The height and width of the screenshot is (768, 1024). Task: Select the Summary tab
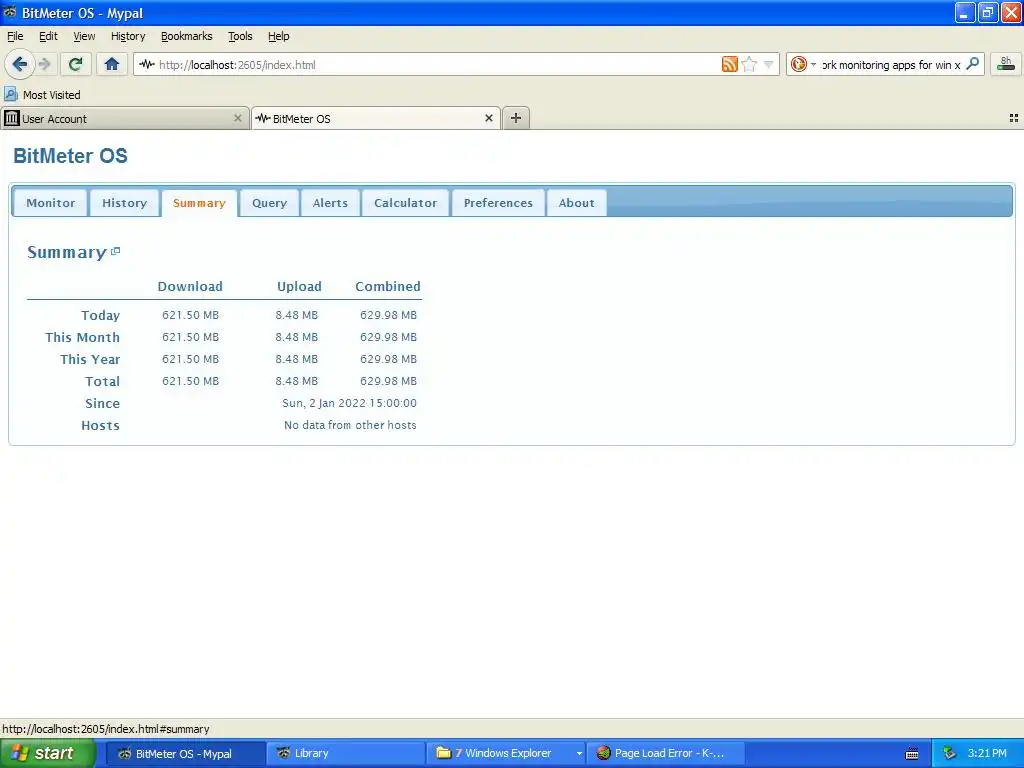click(x=199, y=202)
